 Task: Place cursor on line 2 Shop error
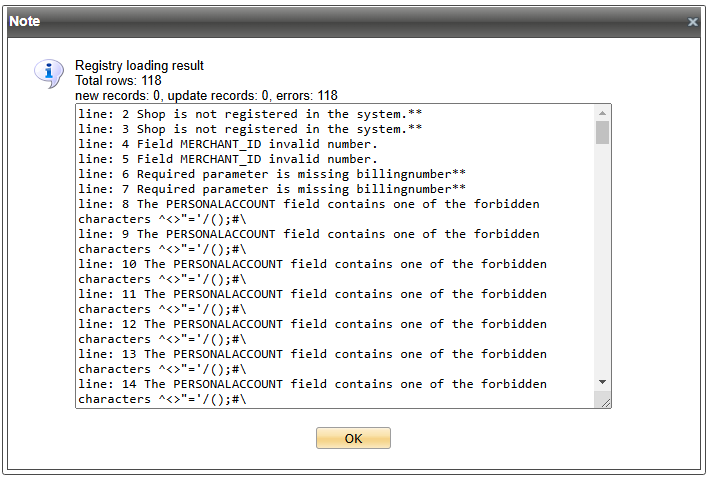pos(250,114)
